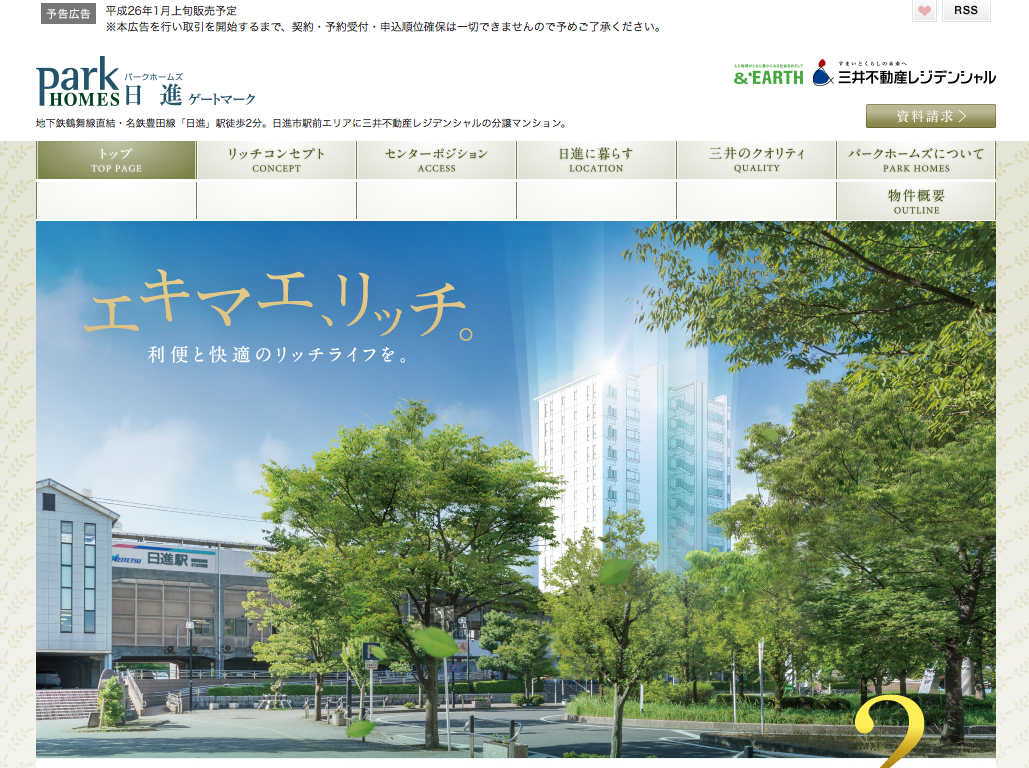This screenshot has height=768, width=1029.
Task: Go to トップ TOP PAGE tab
Action: pos(116,160)
